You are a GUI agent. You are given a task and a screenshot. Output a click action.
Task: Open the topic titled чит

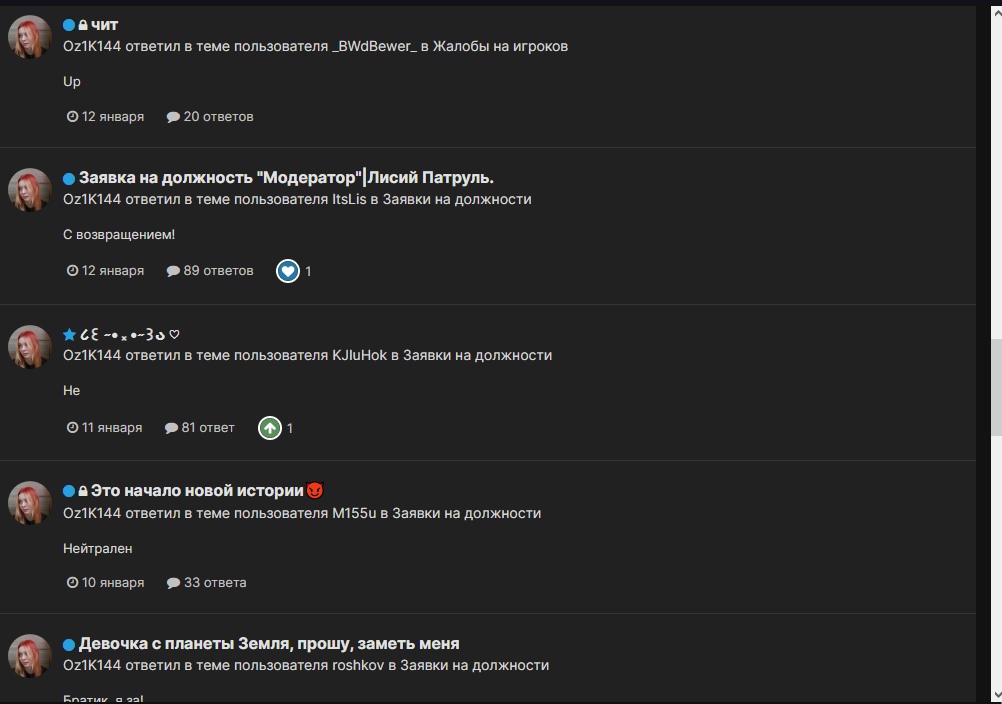[x=104, y=25]
